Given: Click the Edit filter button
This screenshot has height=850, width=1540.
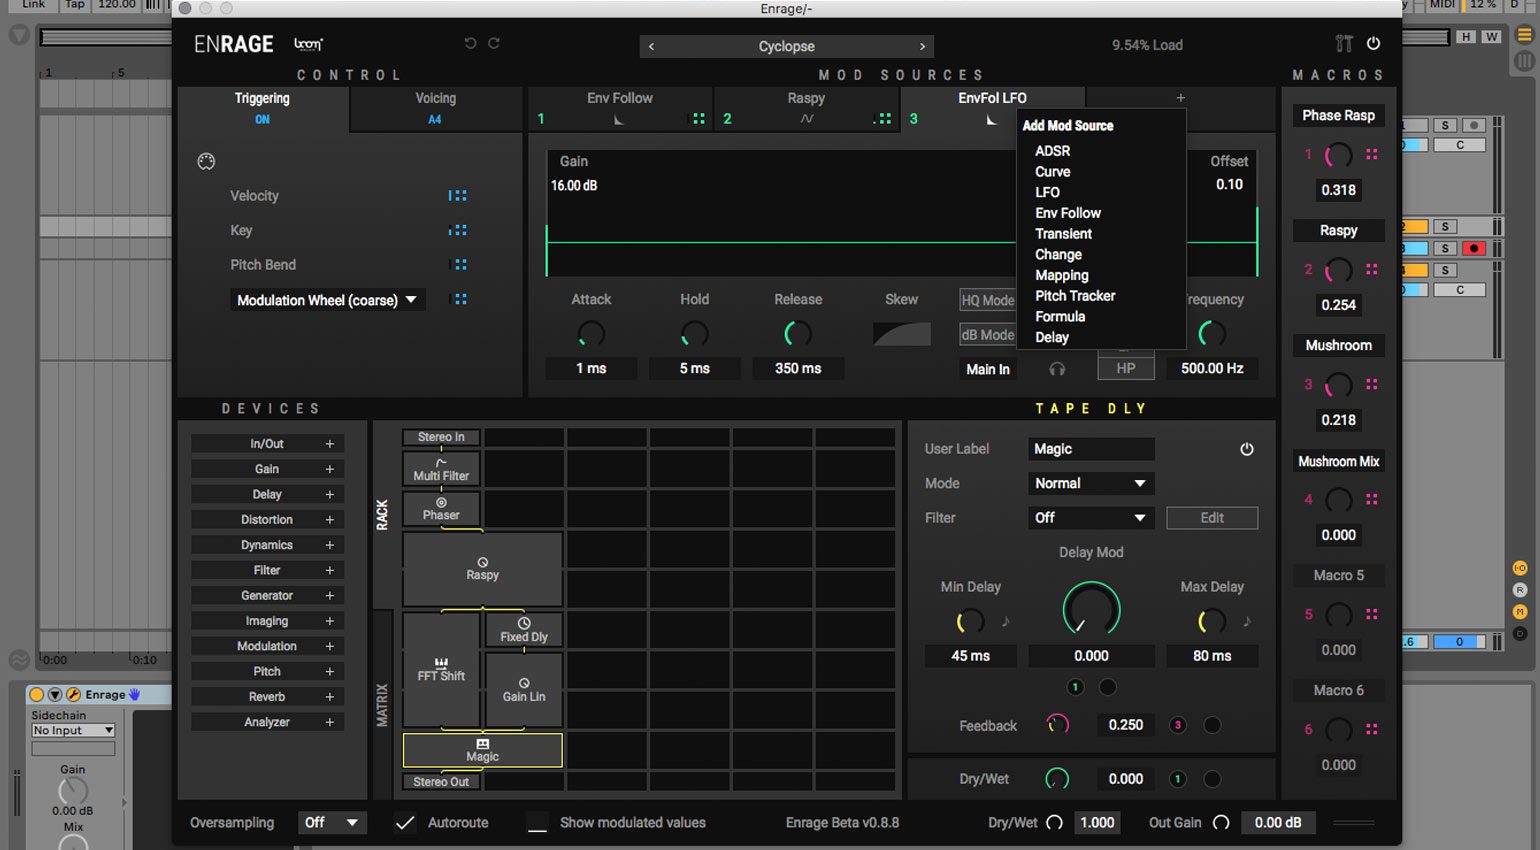Looking at the screenshot, I should [1212, 518].
